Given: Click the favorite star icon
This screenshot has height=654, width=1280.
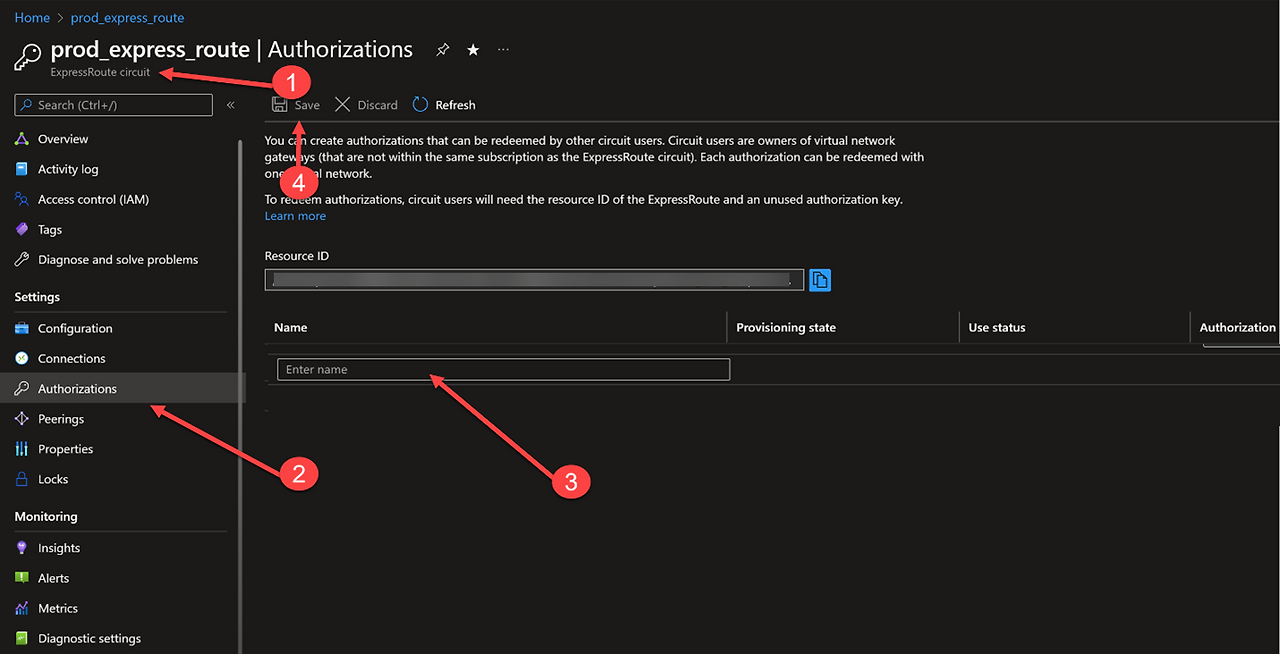Looking at the screenshot, I should click(473, 50).
